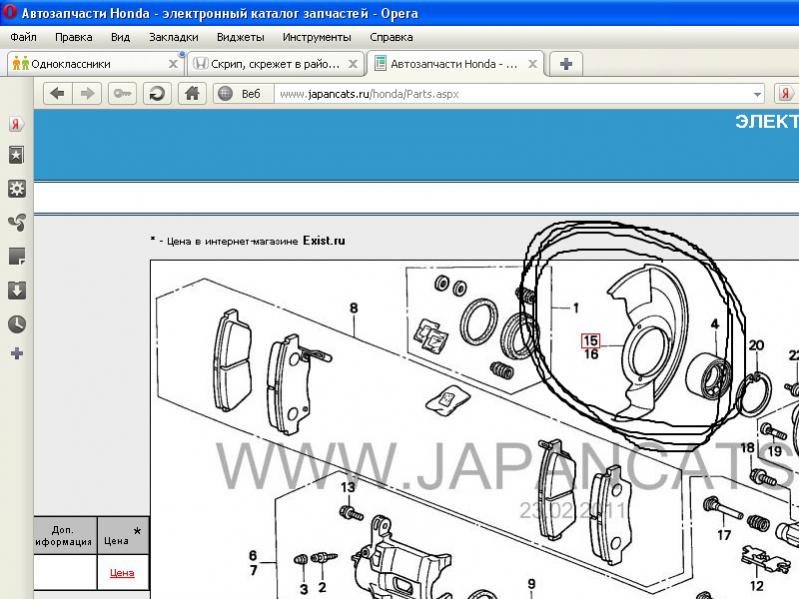Click the Цена column header
This screenshot has height=599, width=799.
pyautogui.click(x=122, y=536)
